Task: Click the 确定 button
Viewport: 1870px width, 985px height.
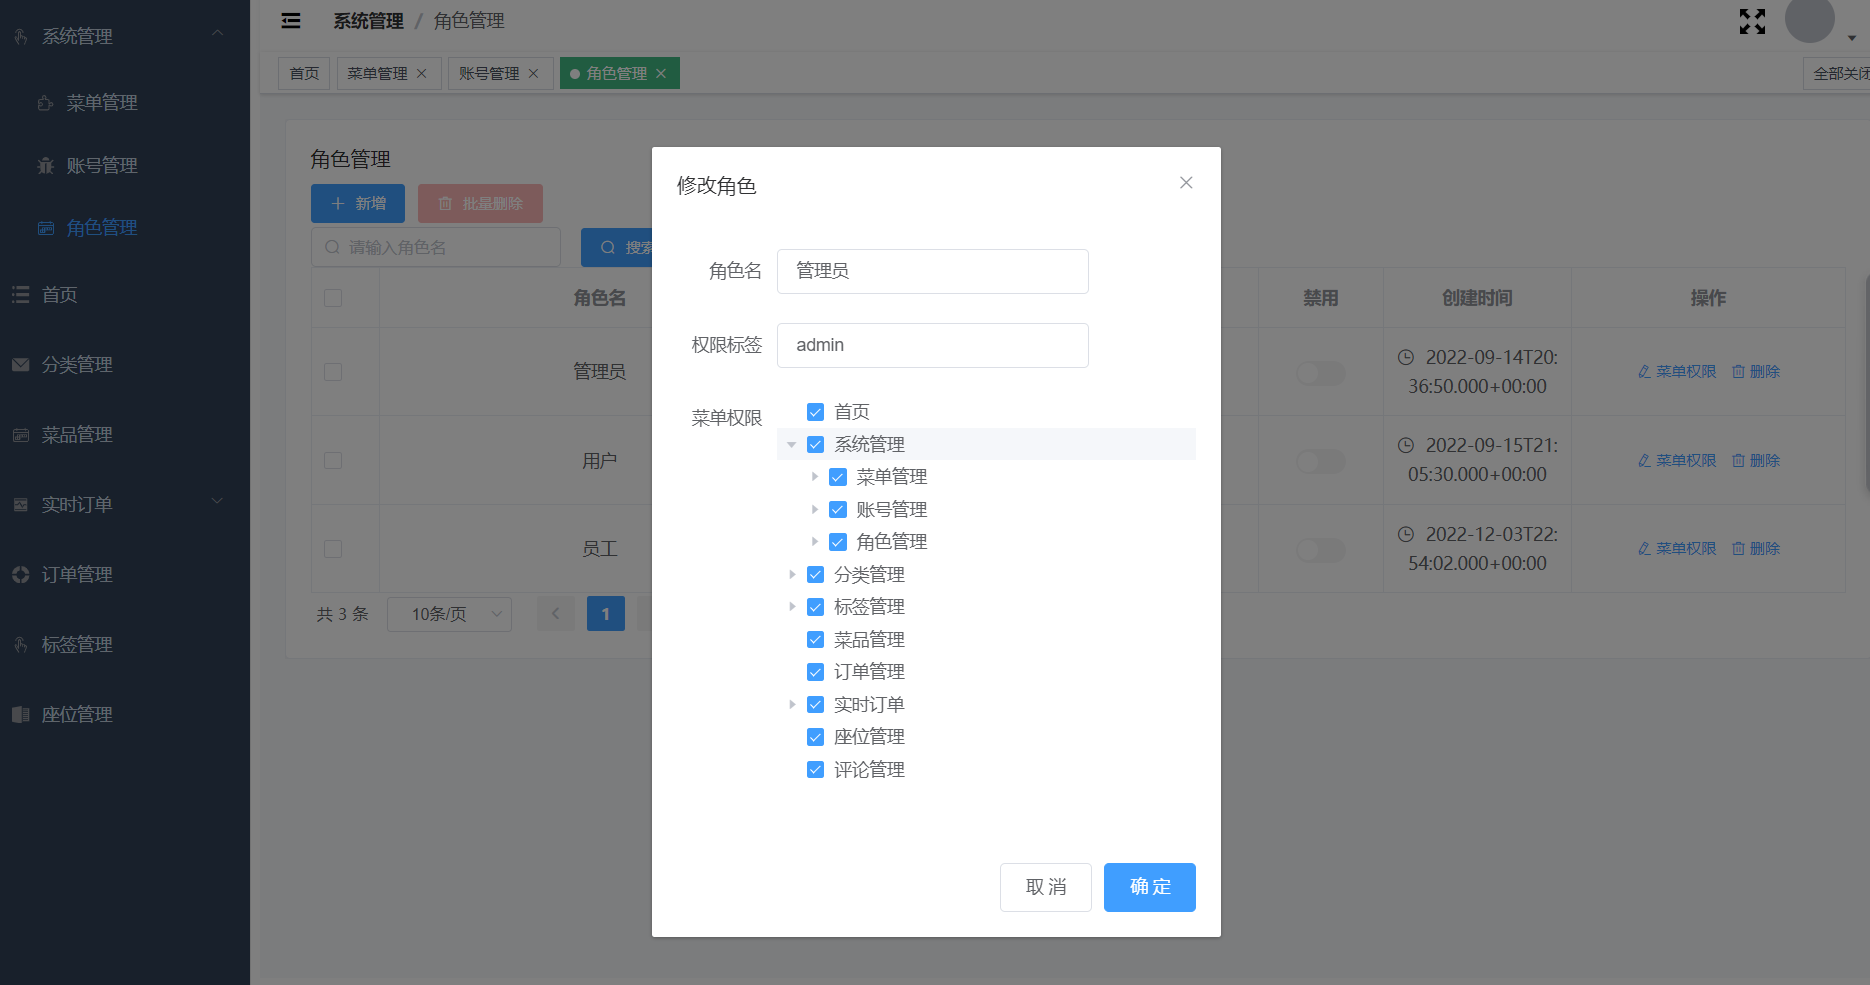Action: coord(1150,888)
